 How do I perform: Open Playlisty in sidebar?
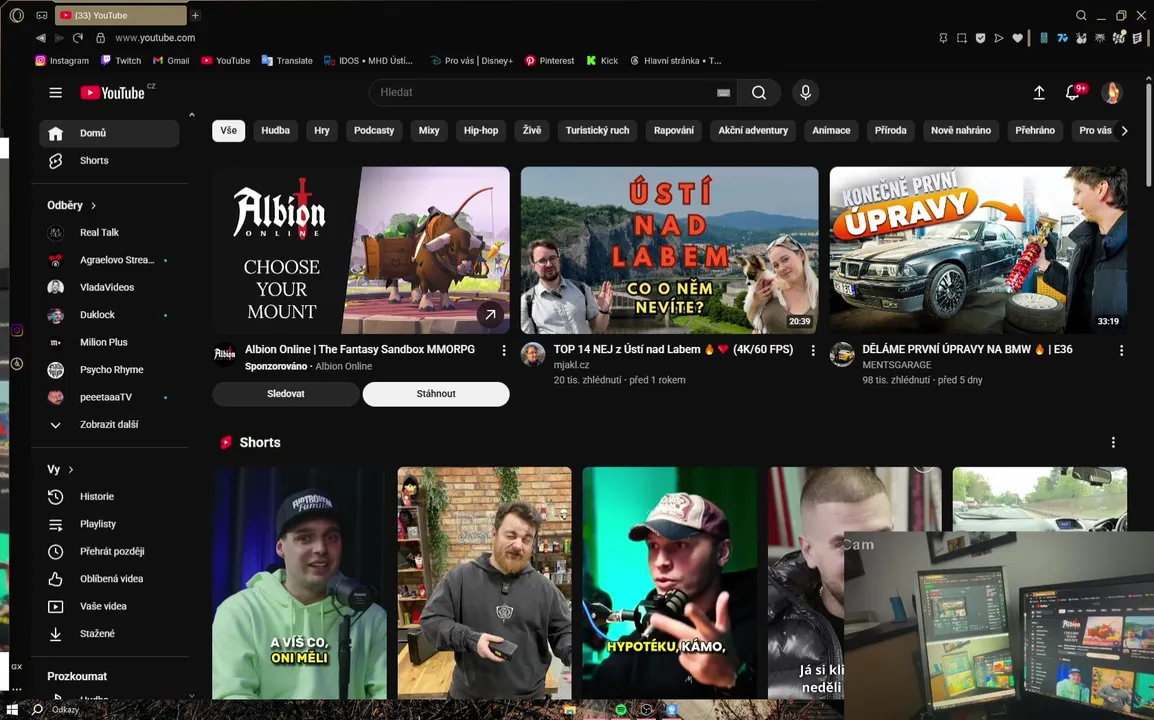click(109, 524)
